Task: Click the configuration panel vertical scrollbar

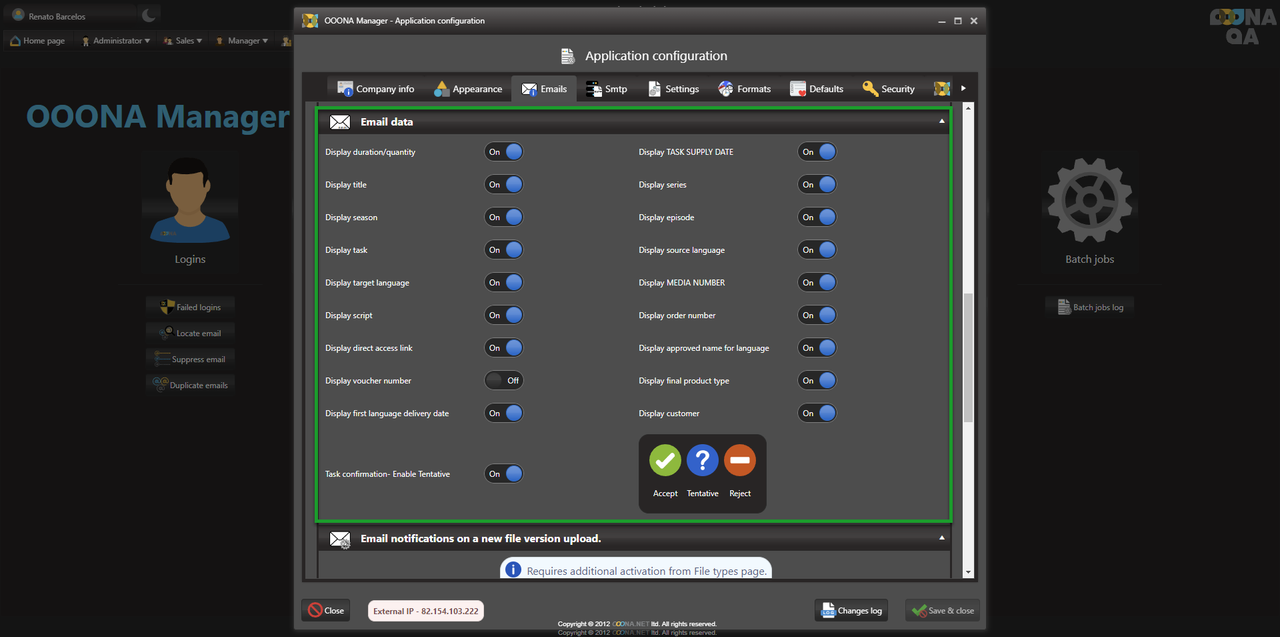Action: coord(967,360)
